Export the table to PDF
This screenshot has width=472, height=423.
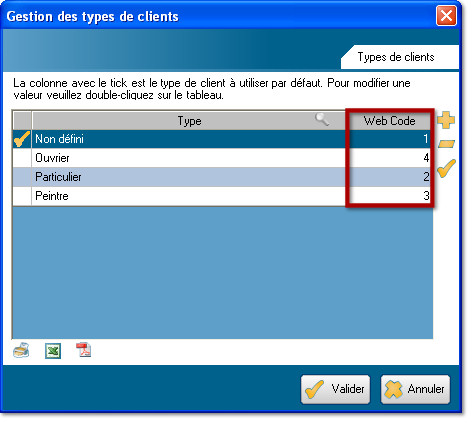[84, 350]
